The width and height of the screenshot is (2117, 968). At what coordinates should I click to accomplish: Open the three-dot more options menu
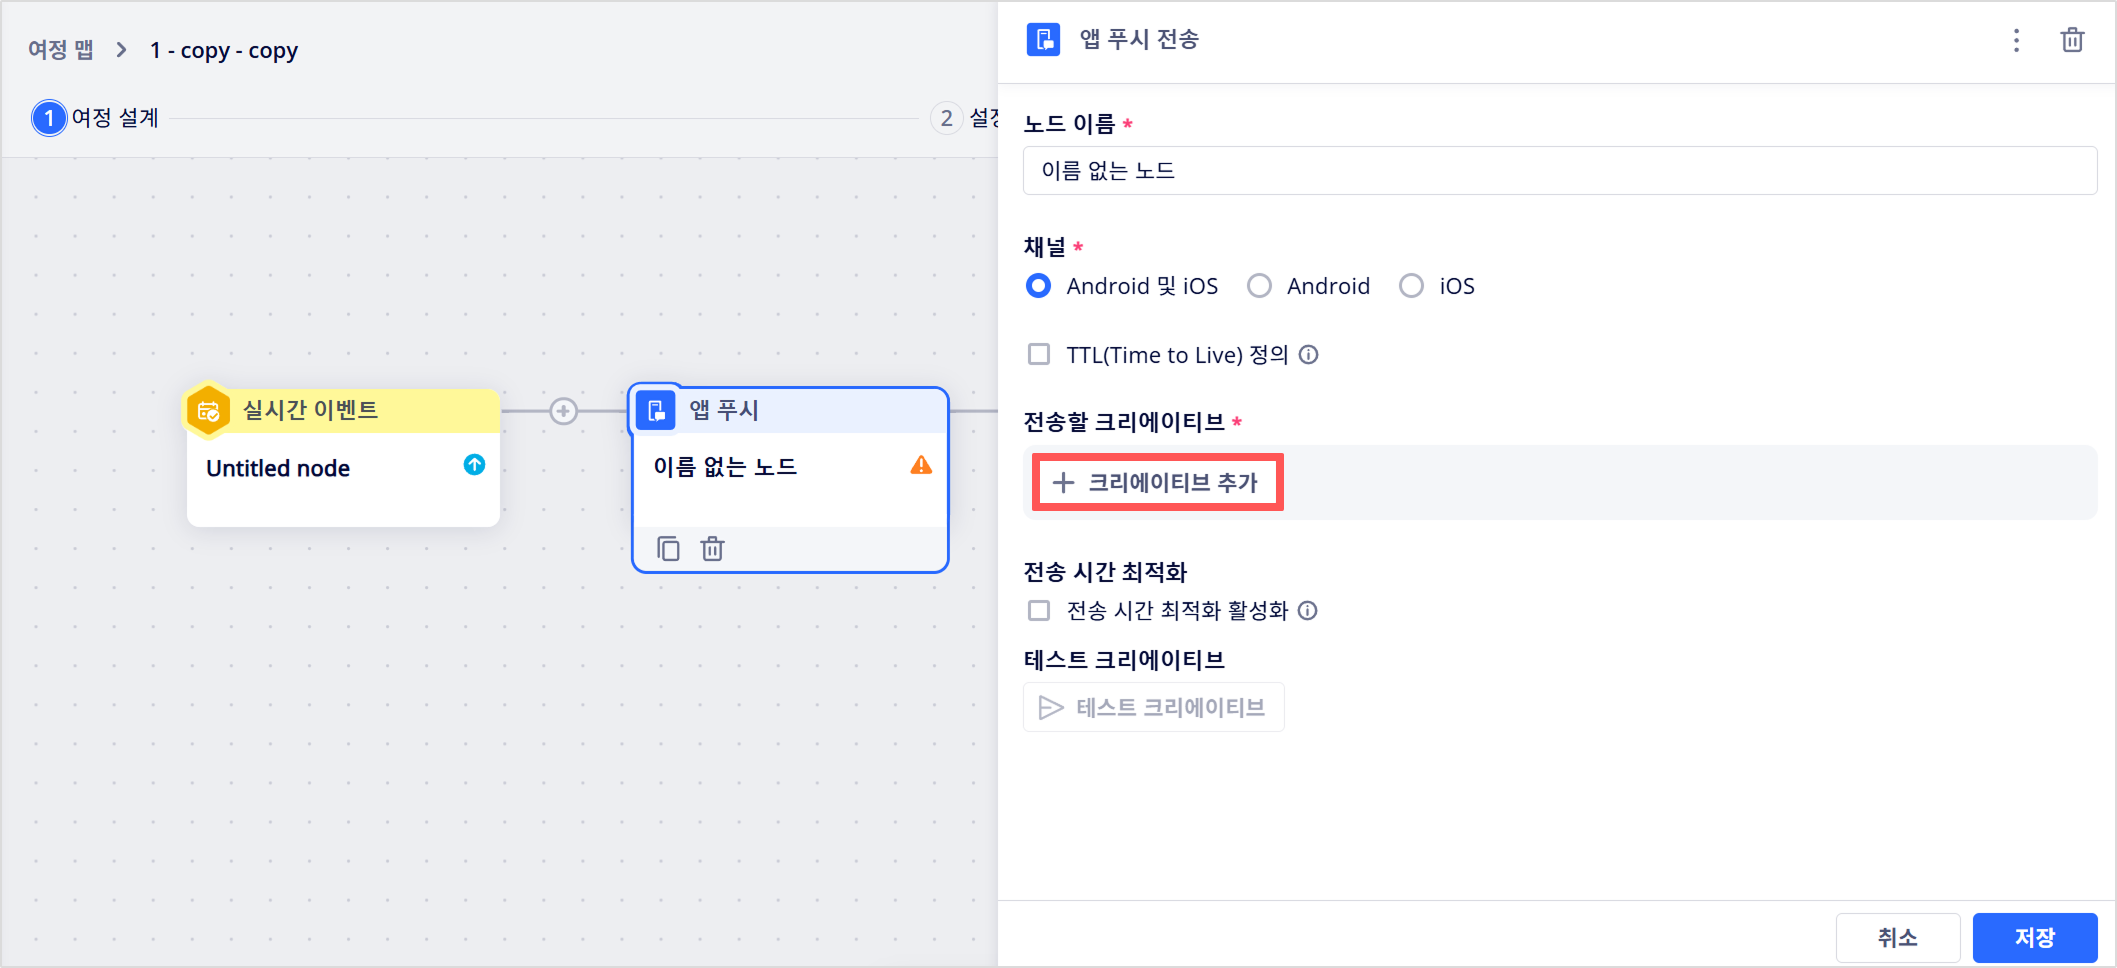coord(2016,40)
